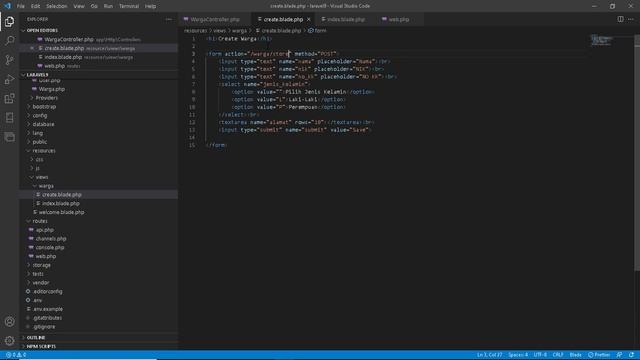Open the Go menu
The height and width of the screenshot is (360, 640).
pyautogui.click(x=94, y=6)
